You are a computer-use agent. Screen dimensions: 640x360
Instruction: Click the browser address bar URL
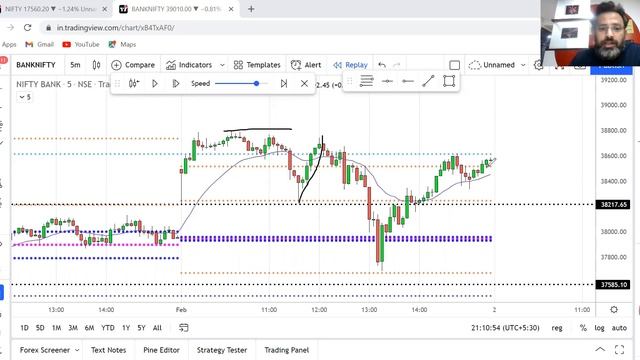(x=116, y=28)
